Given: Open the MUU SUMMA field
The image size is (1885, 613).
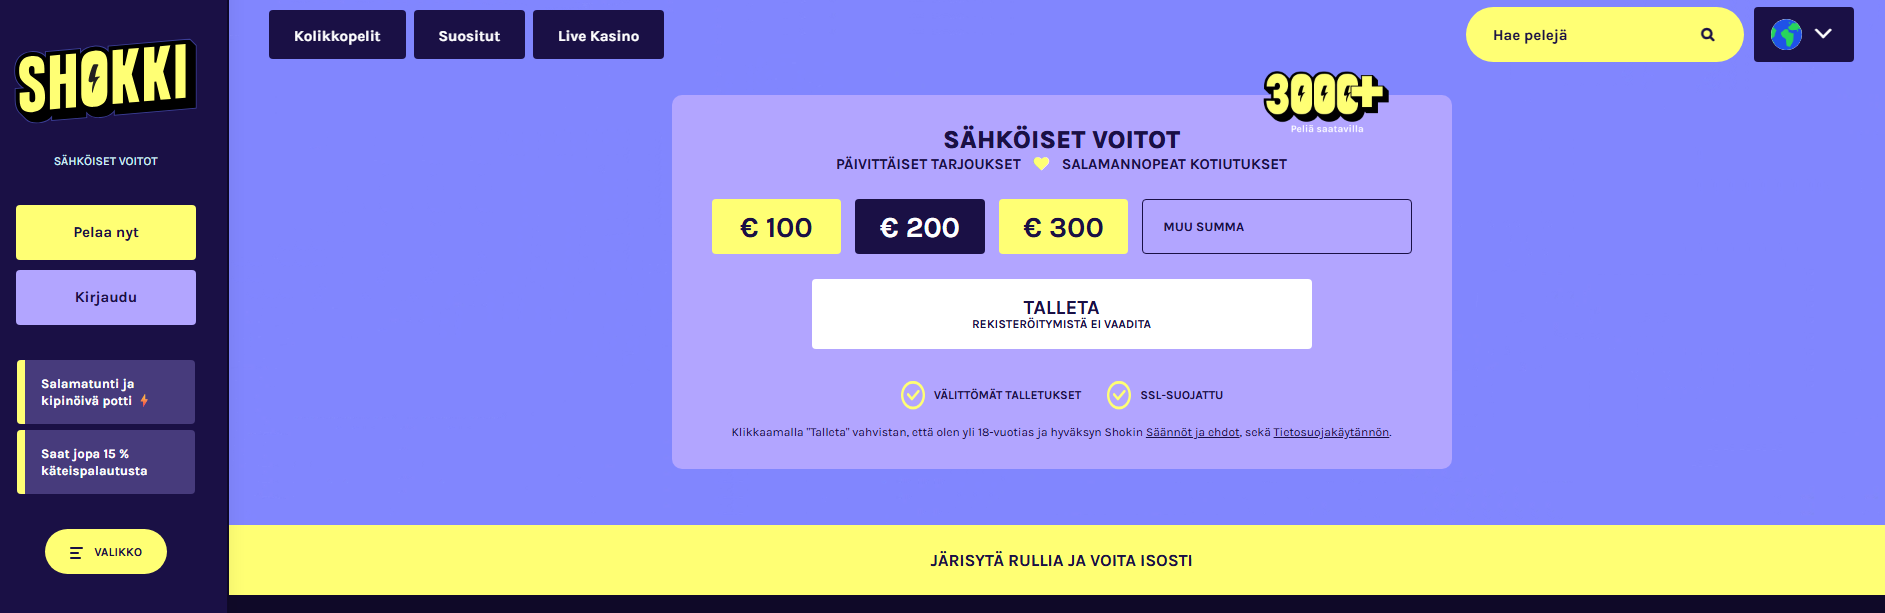Looking at the screenshot, I should coord(1276,226).
